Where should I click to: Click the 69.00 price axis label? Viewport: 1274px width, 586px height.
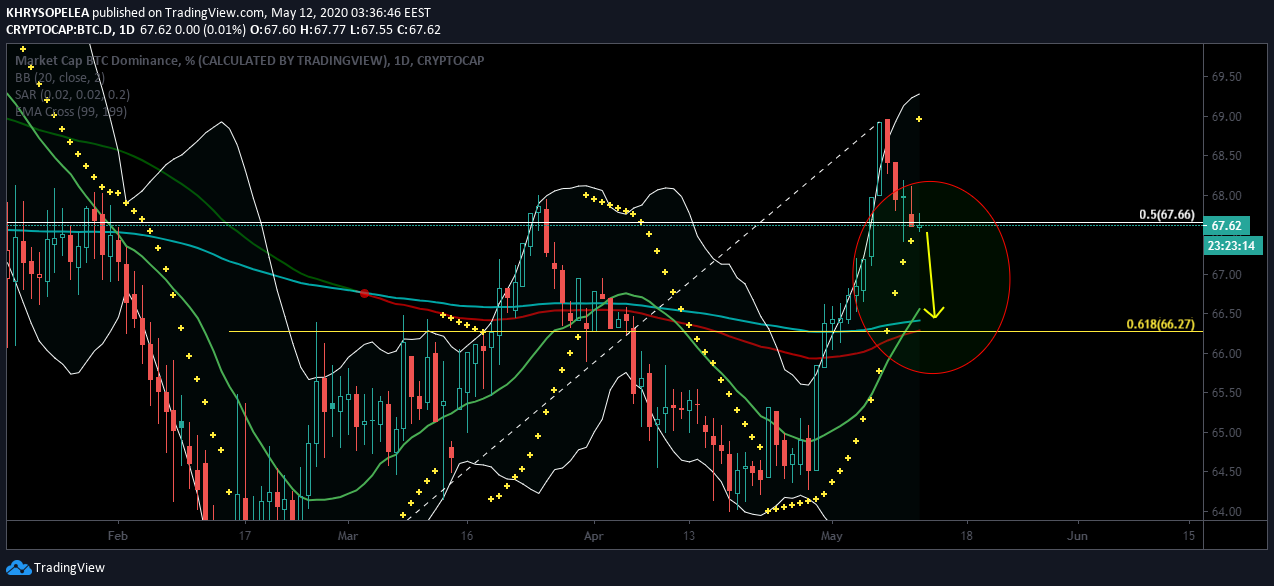[1226, 117]
